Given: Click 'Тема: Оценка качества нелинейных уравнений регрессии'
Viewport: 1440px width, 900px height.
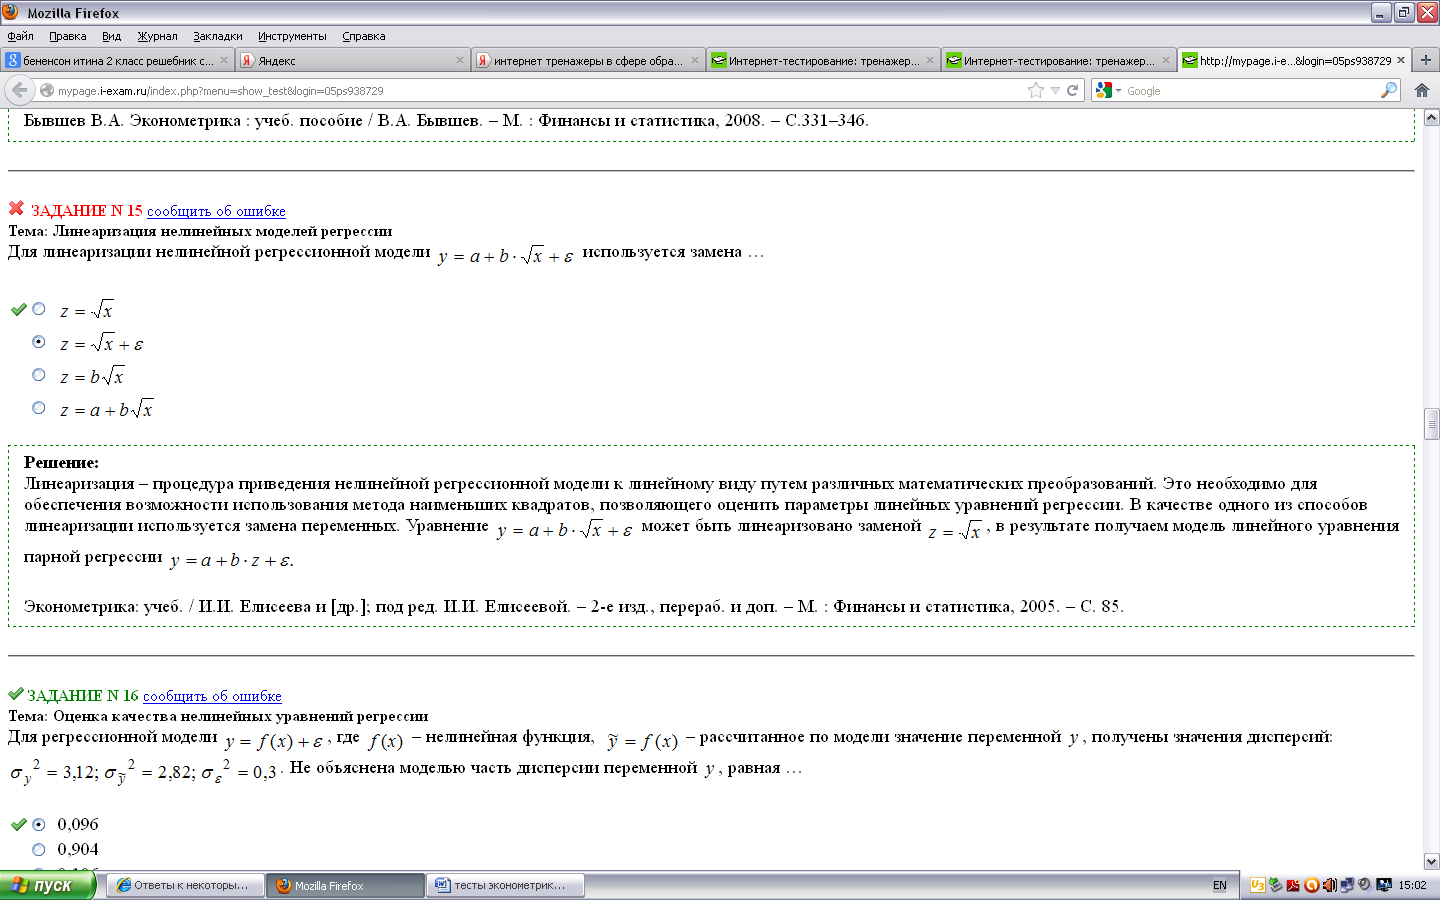Looking at the screenshot, I should point(218,716).
